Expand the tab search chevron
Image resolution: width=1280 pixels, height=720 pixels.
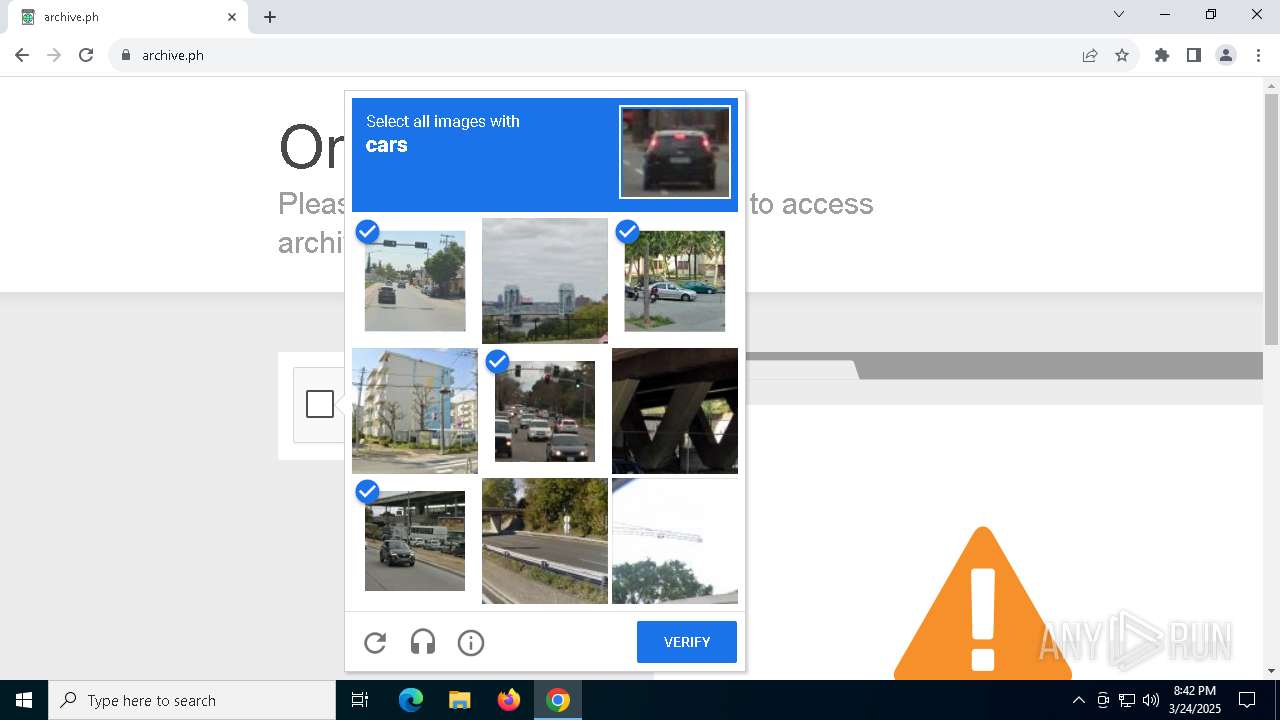tap(1119, 14)
